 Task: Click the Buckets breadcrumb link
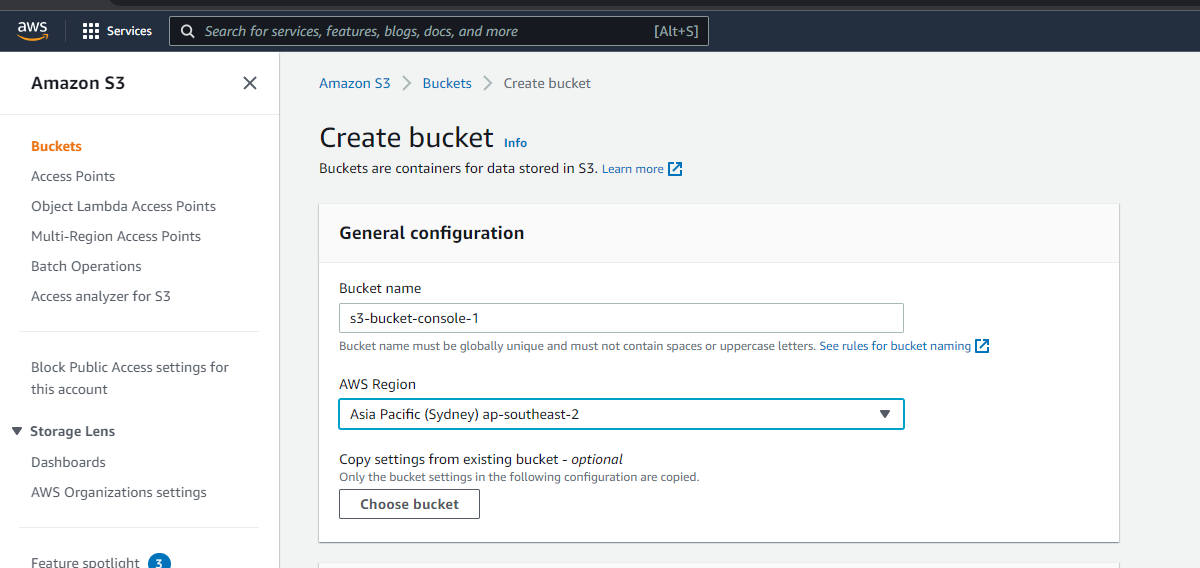coord(447,83)
